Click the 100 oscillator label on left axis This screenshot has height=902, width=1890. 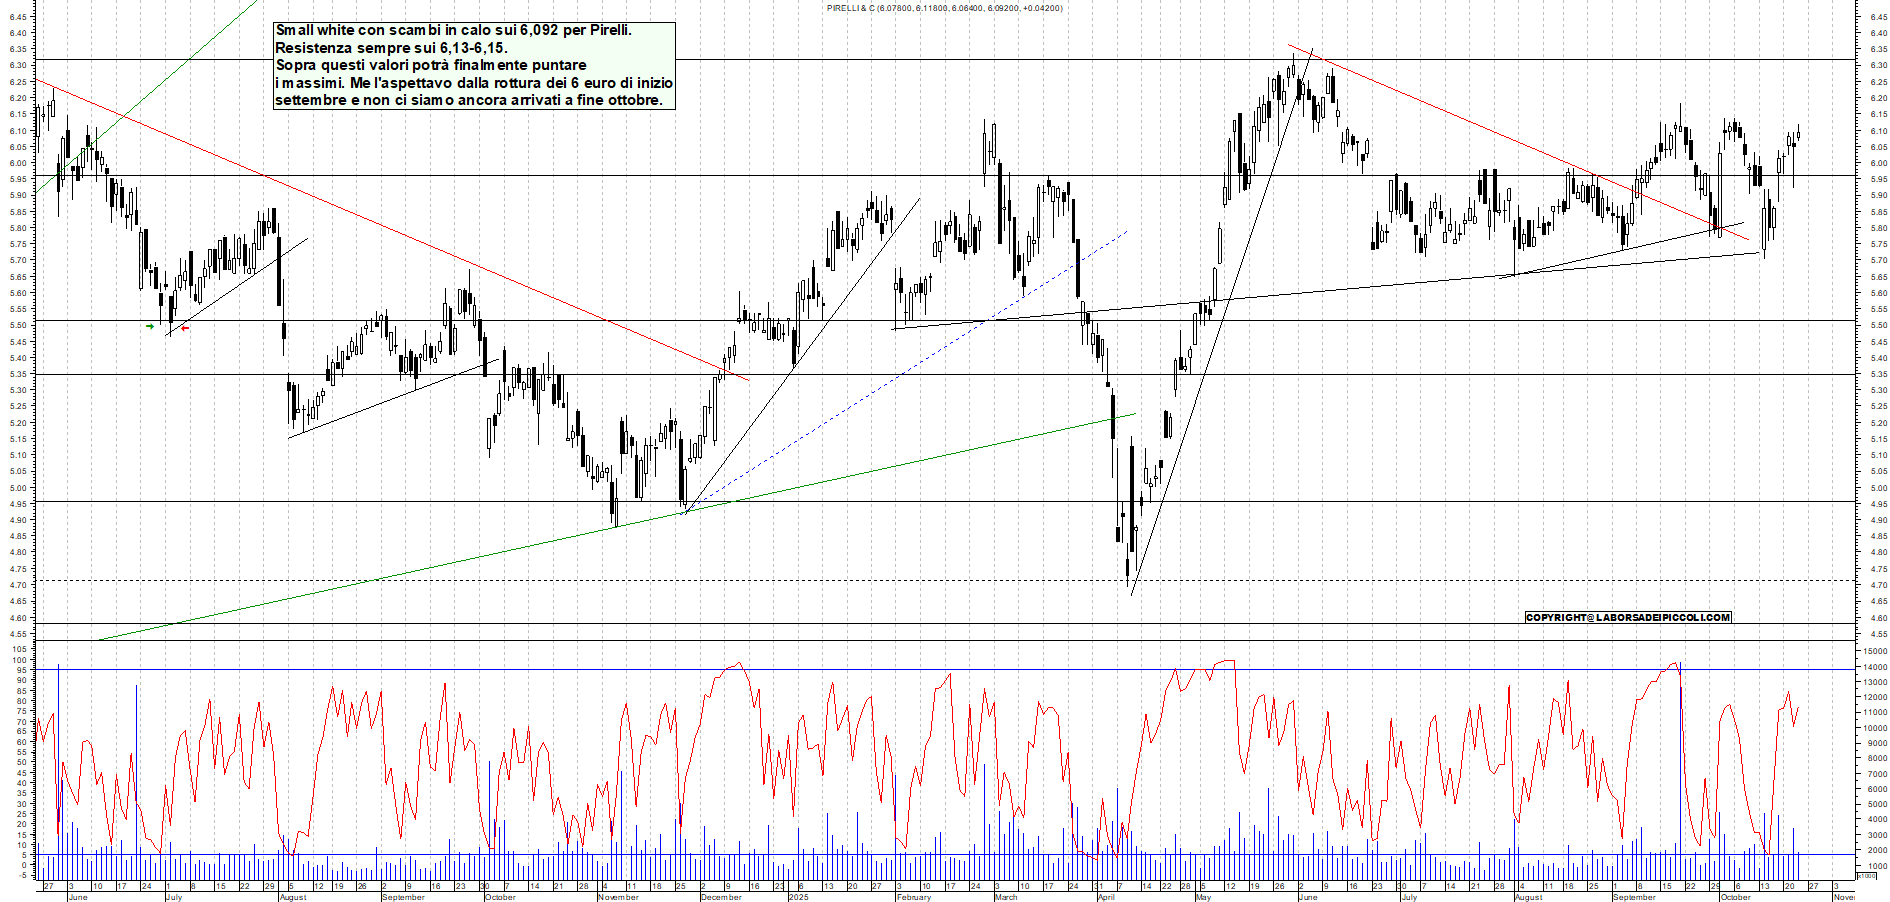[20, 650]
